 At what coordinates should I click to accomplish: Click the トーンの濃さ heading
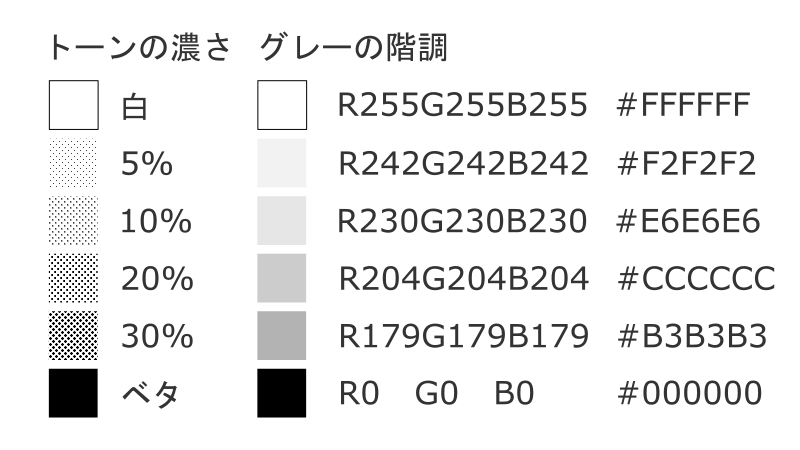point(140,47)
